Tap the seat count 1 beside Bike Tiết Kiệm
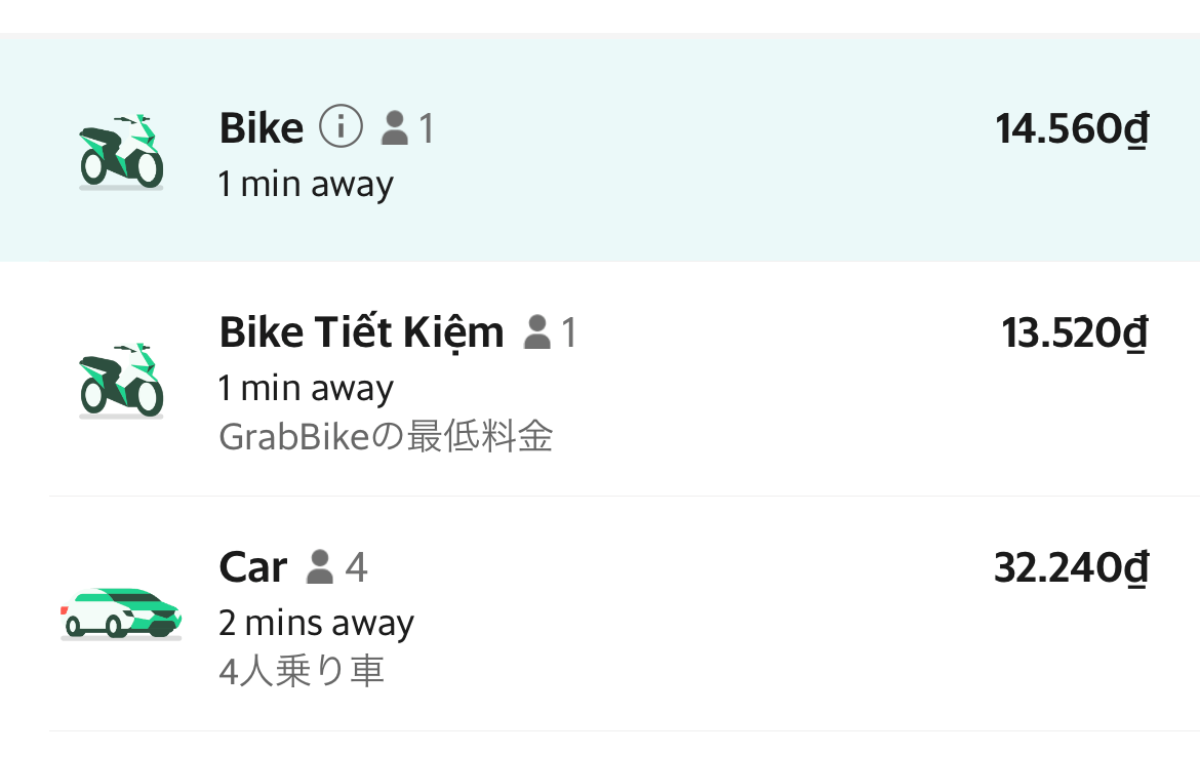 click(x=568, y=332)
